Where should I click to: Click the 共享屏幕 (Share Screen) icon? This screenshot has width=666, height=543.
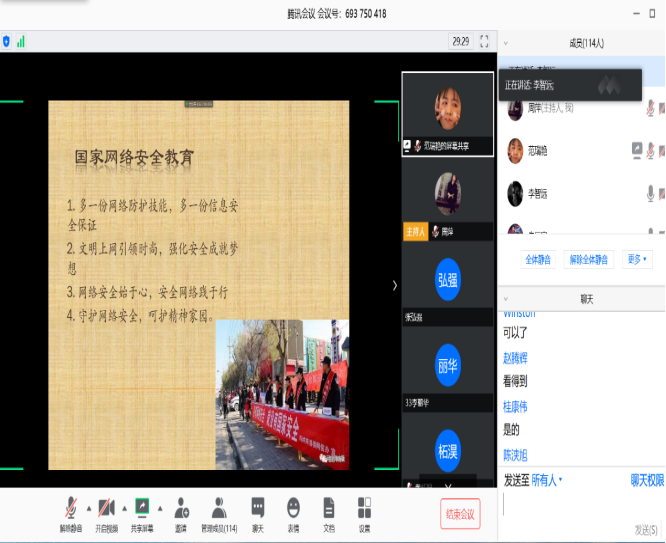coord(142,512)
